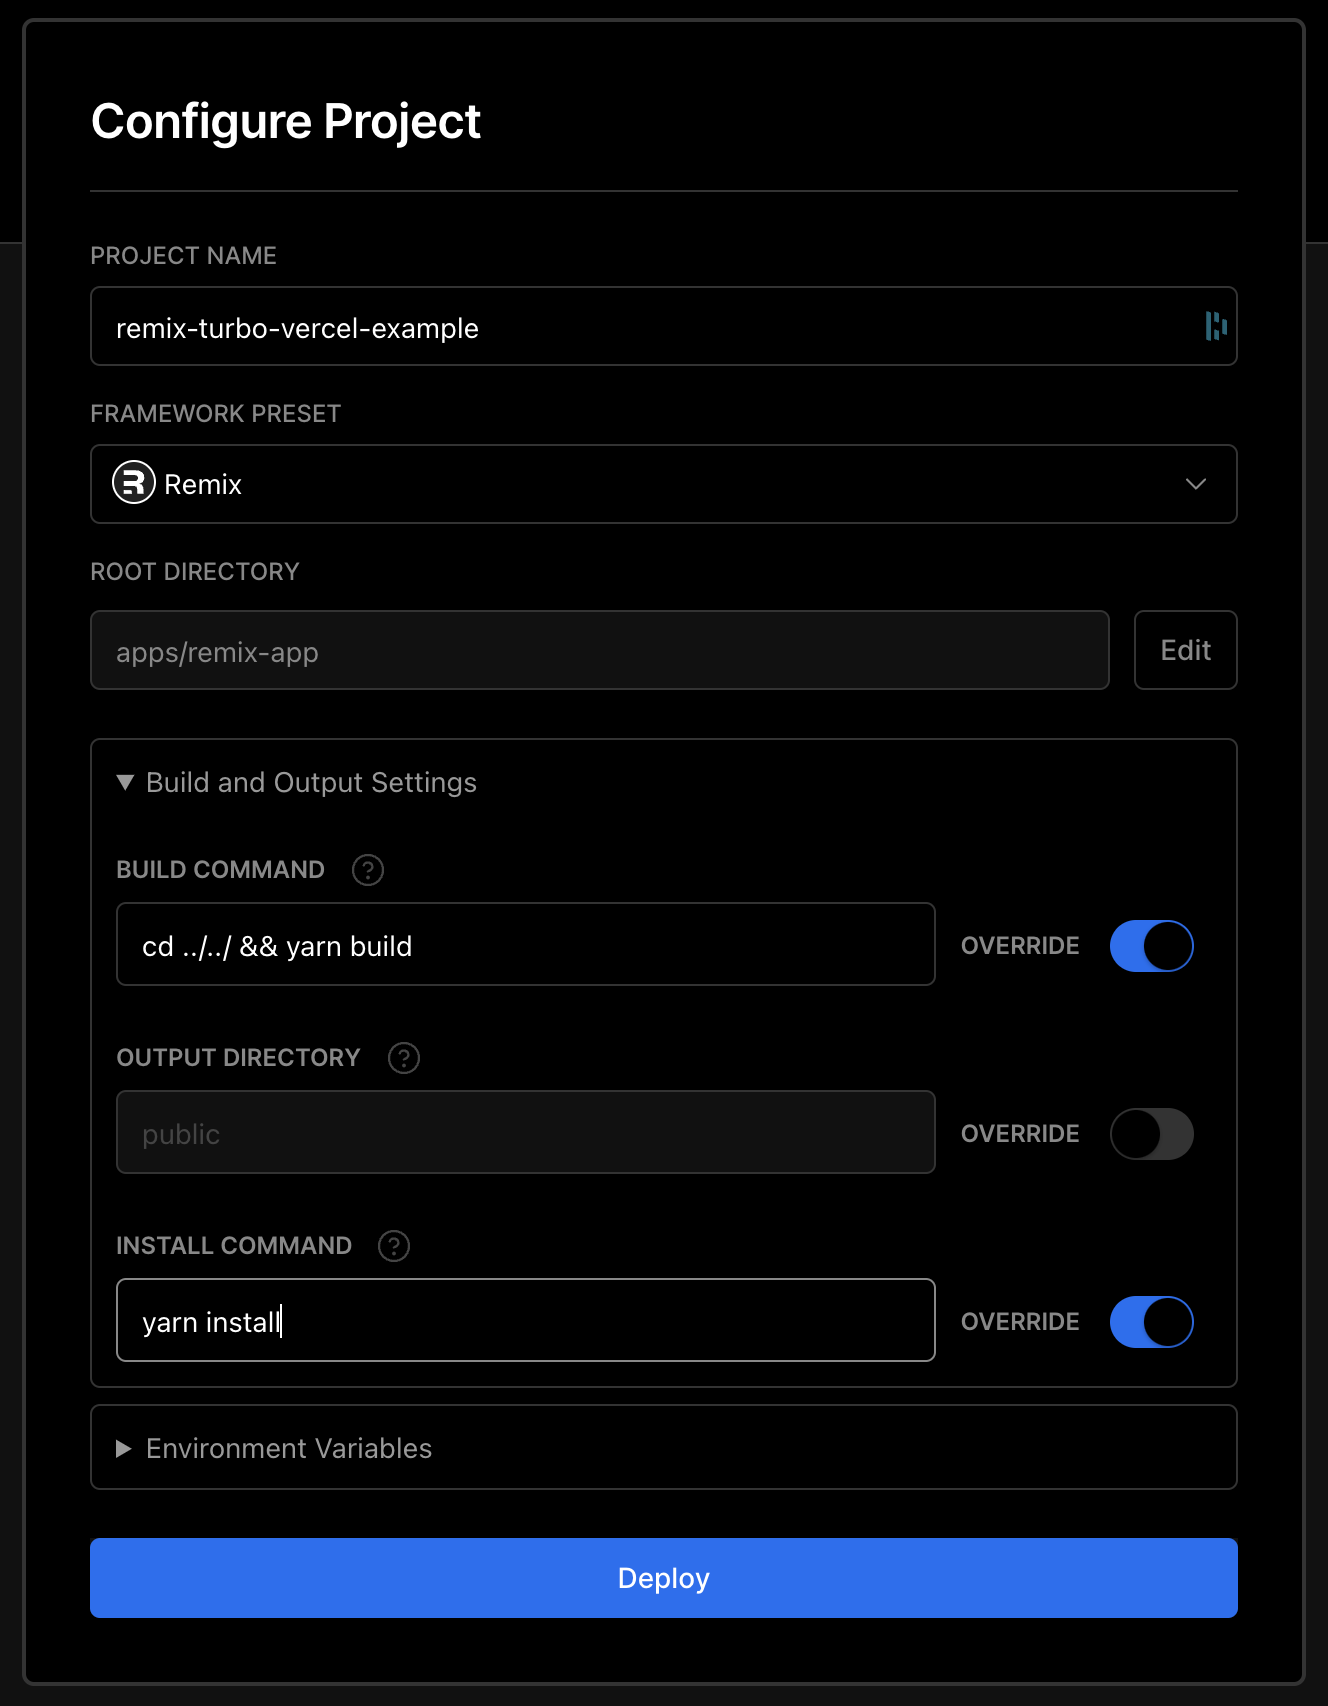This screenshot has height=1706, width=1328.
Task: Click the BUILD COMMAND label
Action: pyautogui.click(x=221, y=870)
